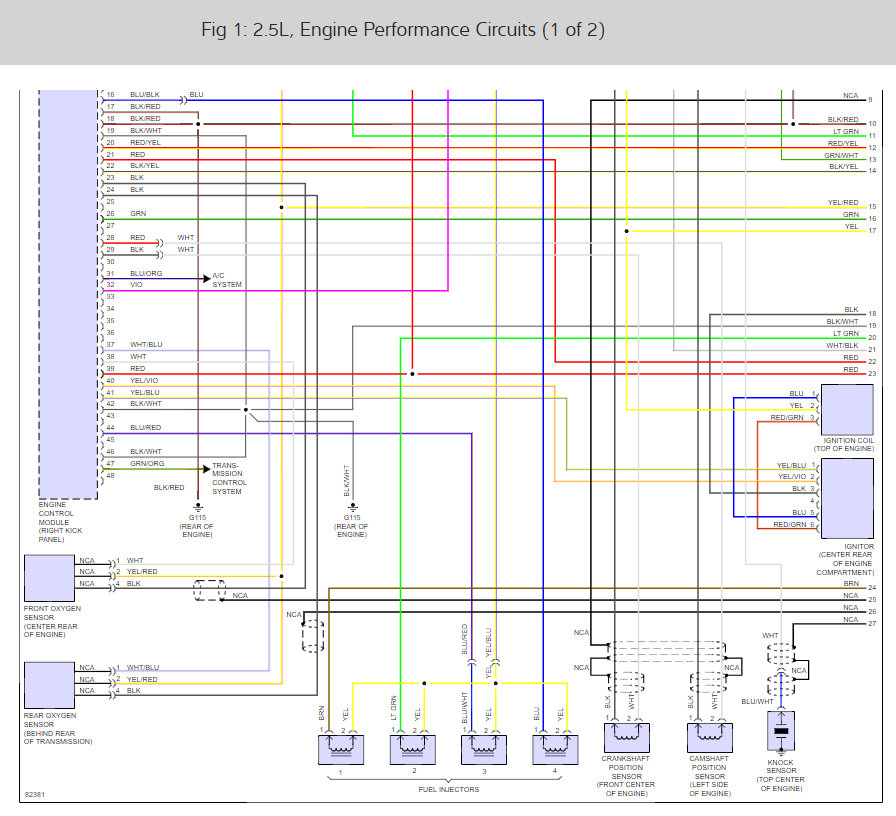This screenshot has height=816, width=896.
Task: Click the 'CRANKSHAFT POSITION SENSOR (FRONT CENTER OF ENGINE)' caption
Action: pyautogui.click(x=626, y=776)
